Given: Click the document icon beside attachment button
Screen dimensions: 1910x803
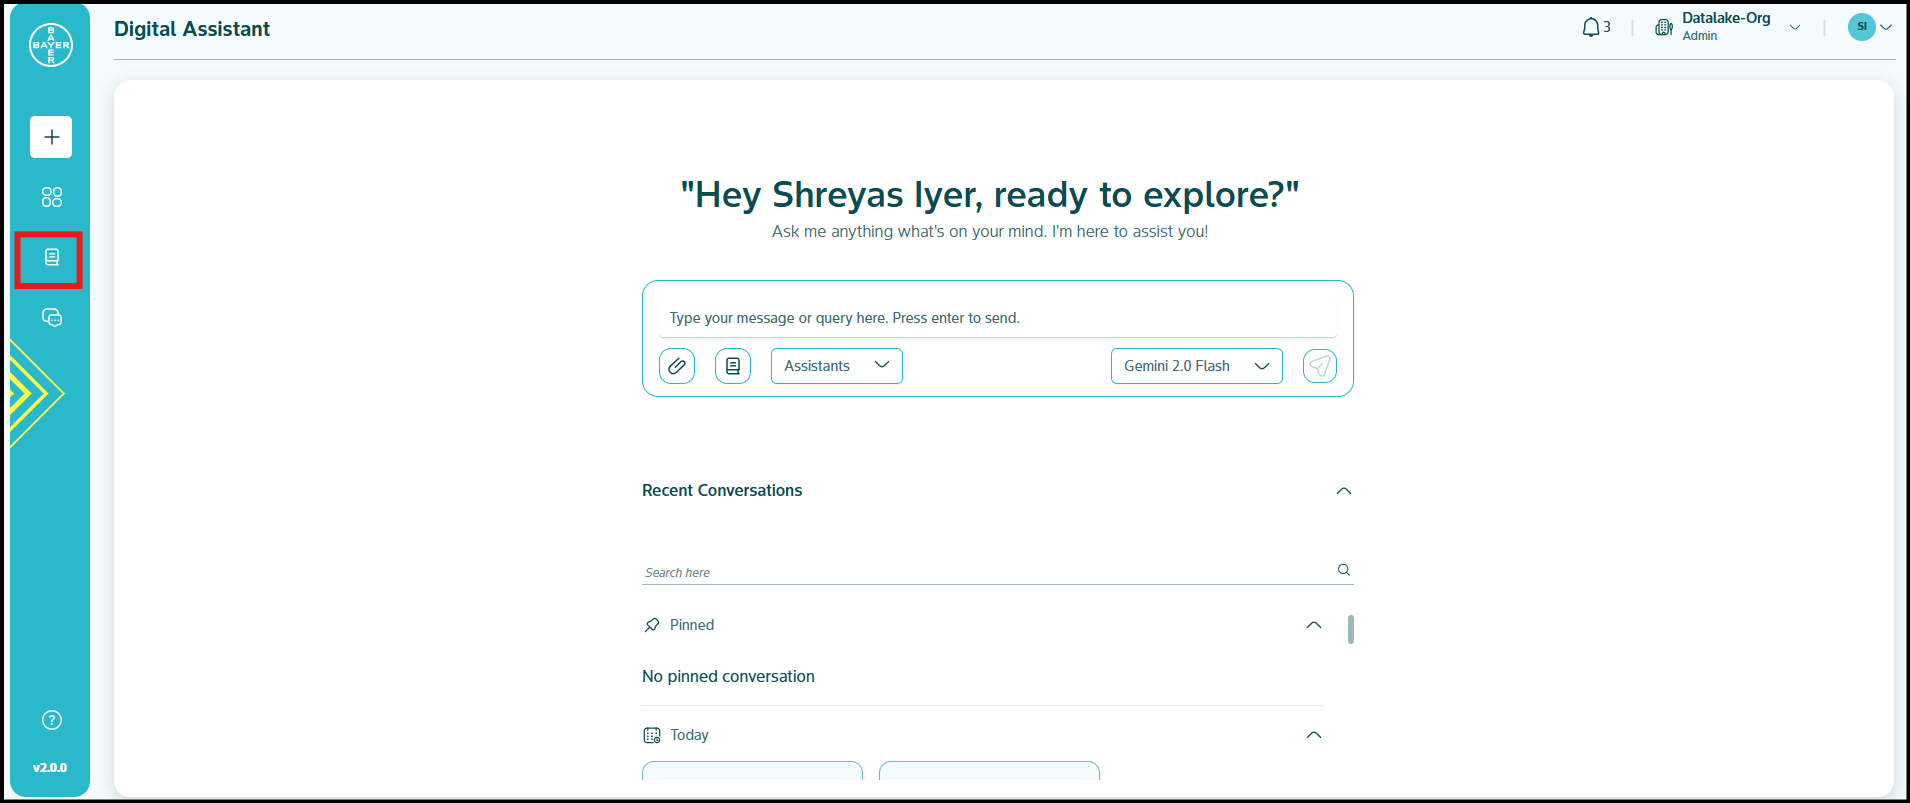Looking at the screenshot, I should click(x=733, y=366).
